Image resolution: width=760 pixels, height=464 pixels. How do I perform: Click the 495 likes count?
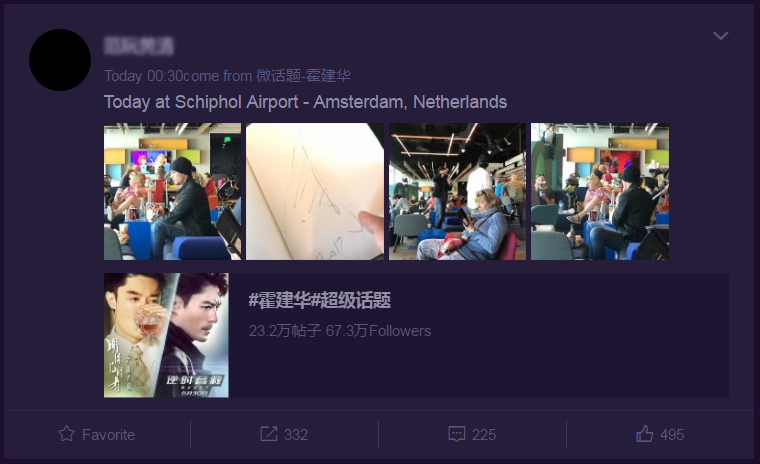(672, 434)
